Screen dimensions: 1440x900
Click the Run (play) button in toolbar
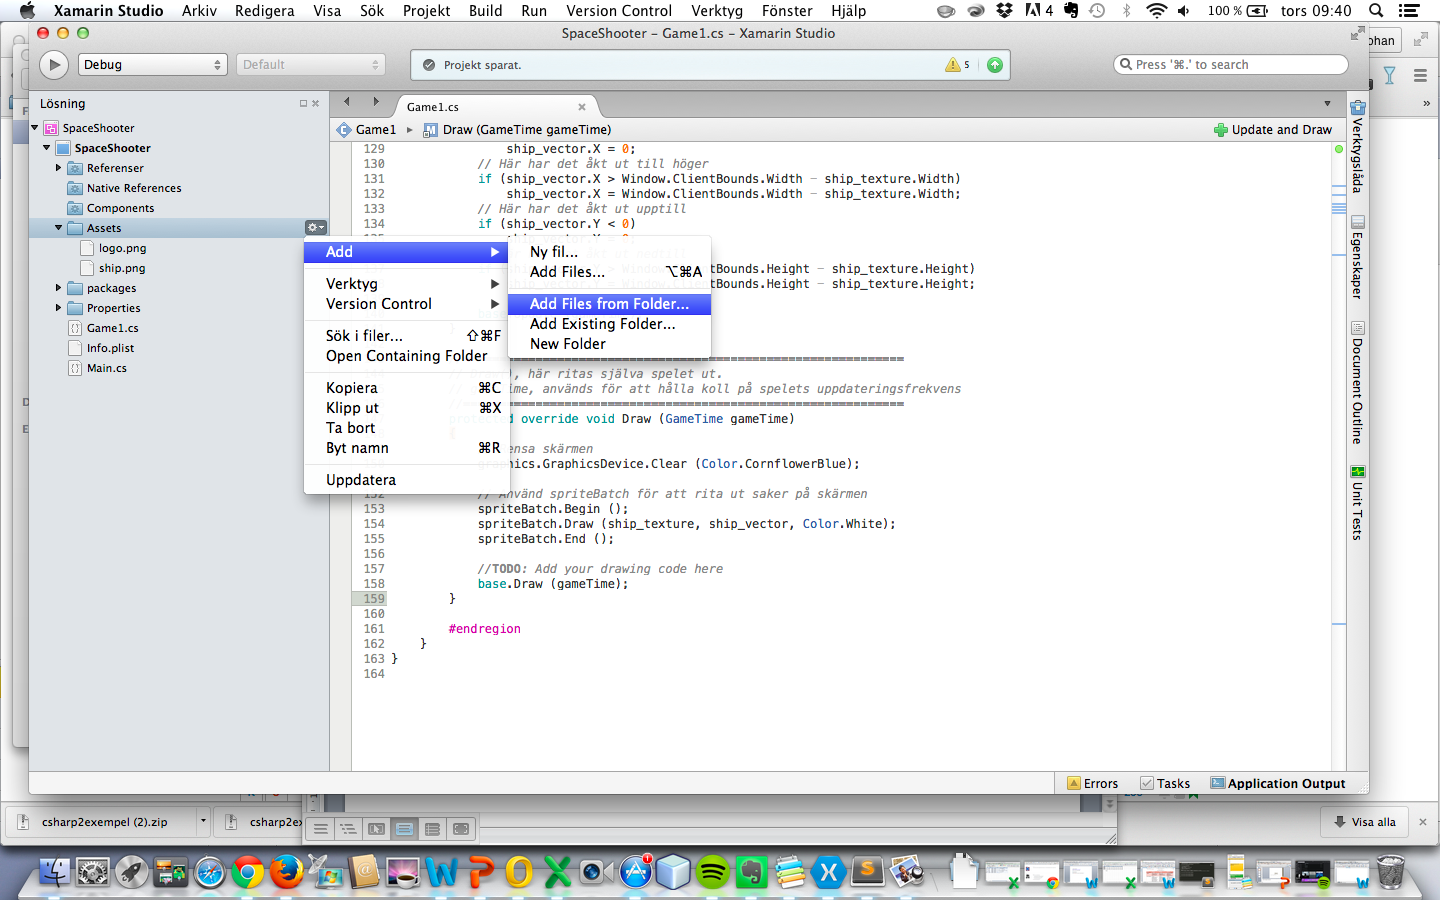54,65
